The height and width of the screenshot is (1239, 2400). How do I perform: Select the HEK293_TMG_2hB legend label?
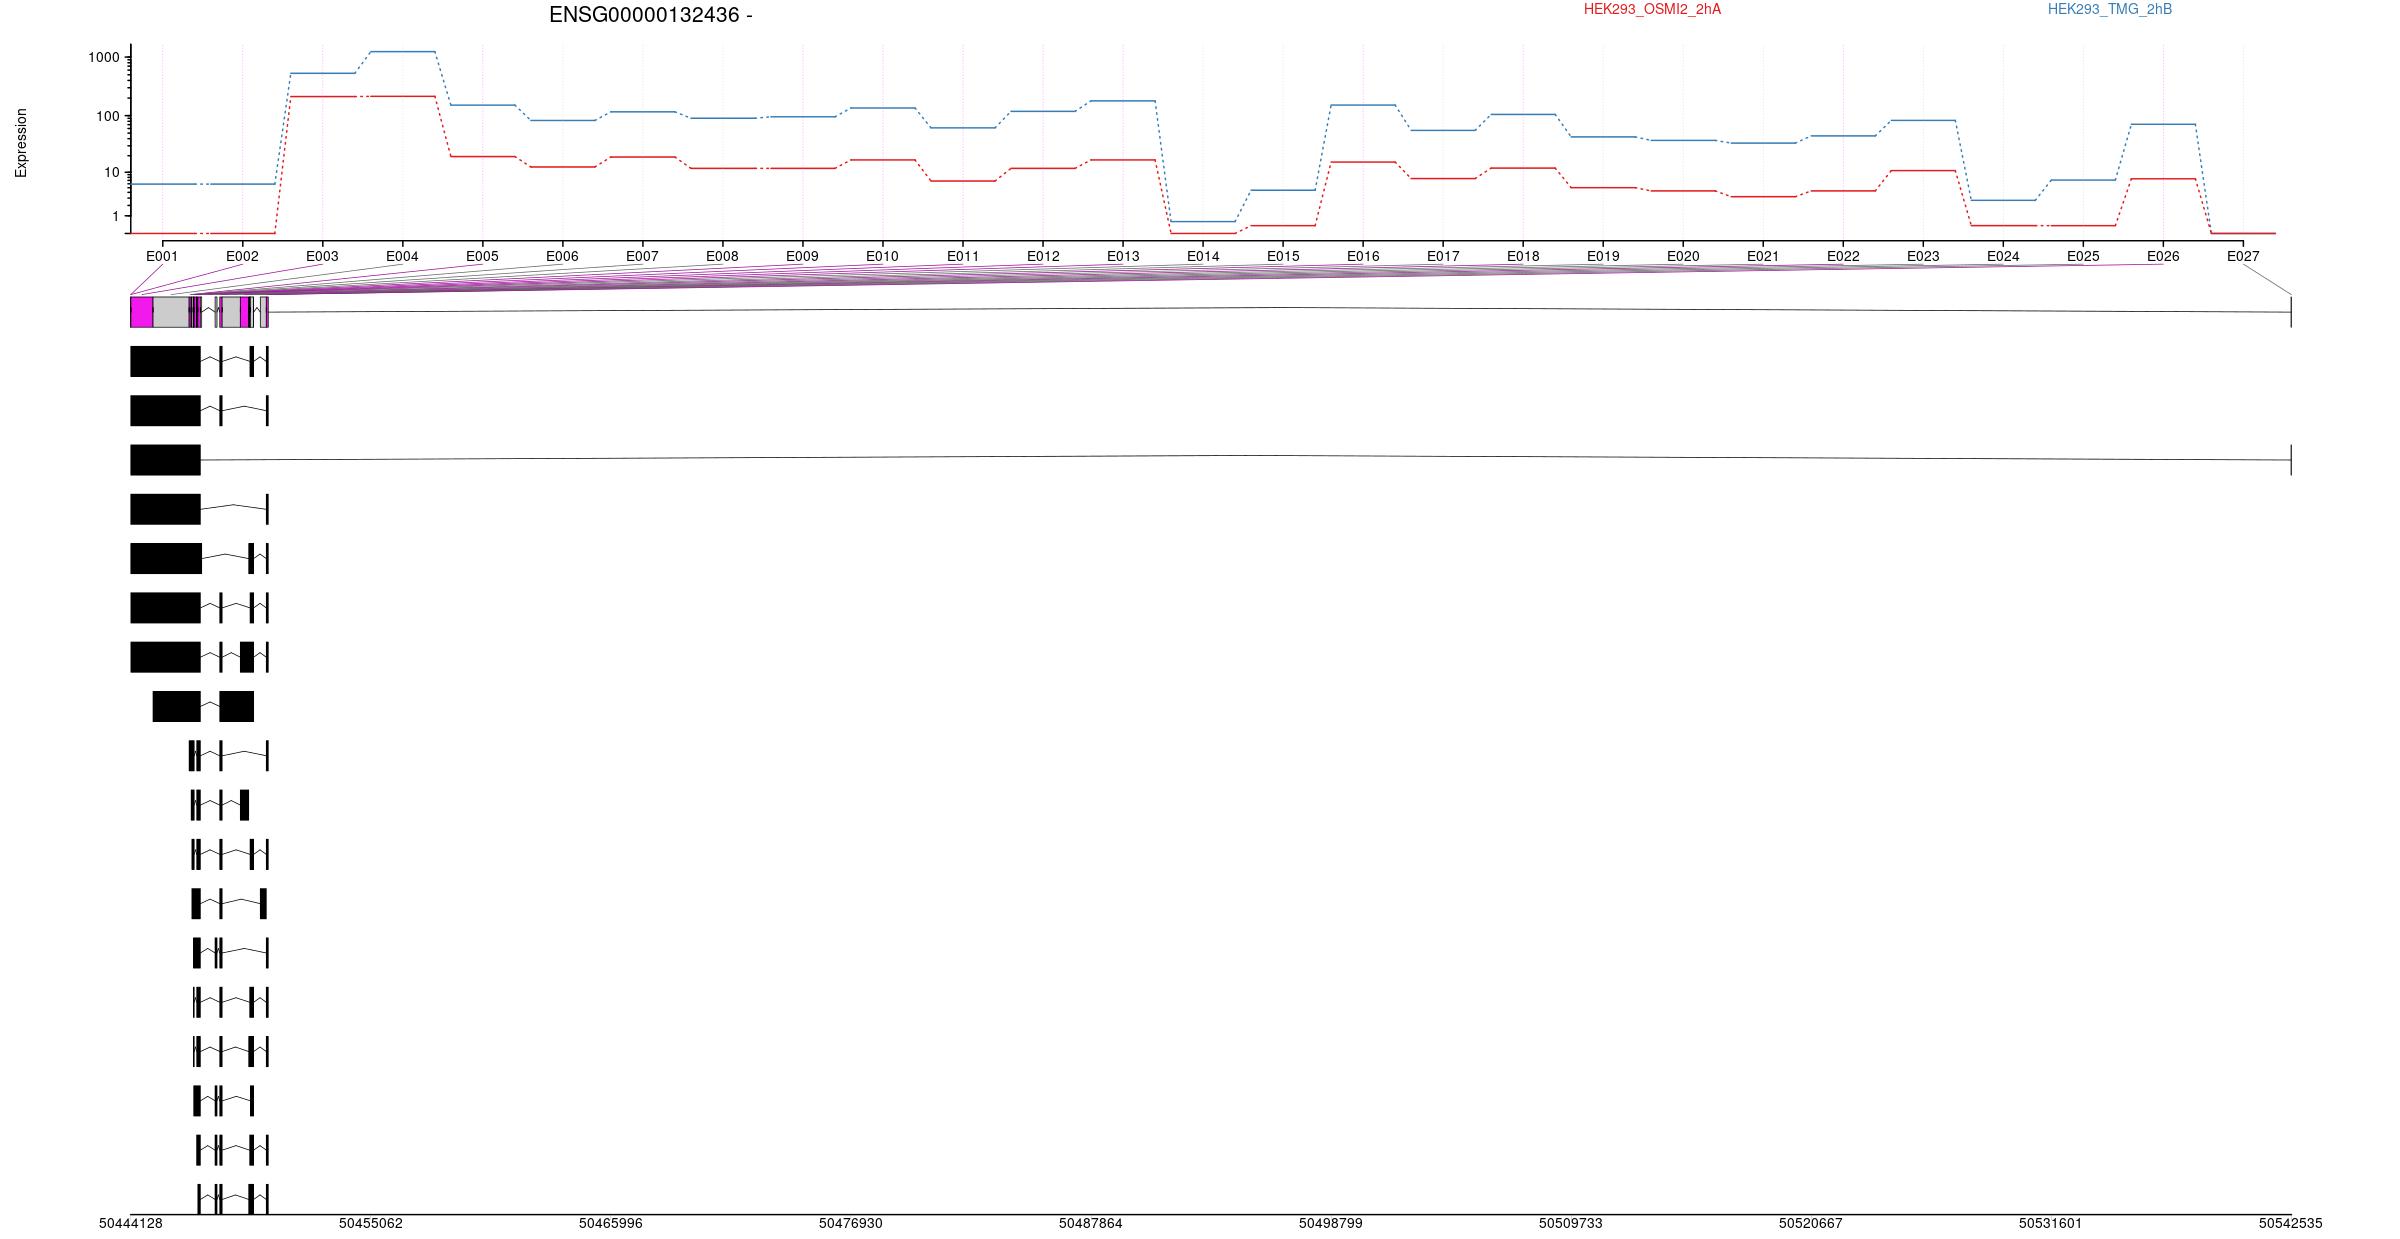(x=2110, y=9)
